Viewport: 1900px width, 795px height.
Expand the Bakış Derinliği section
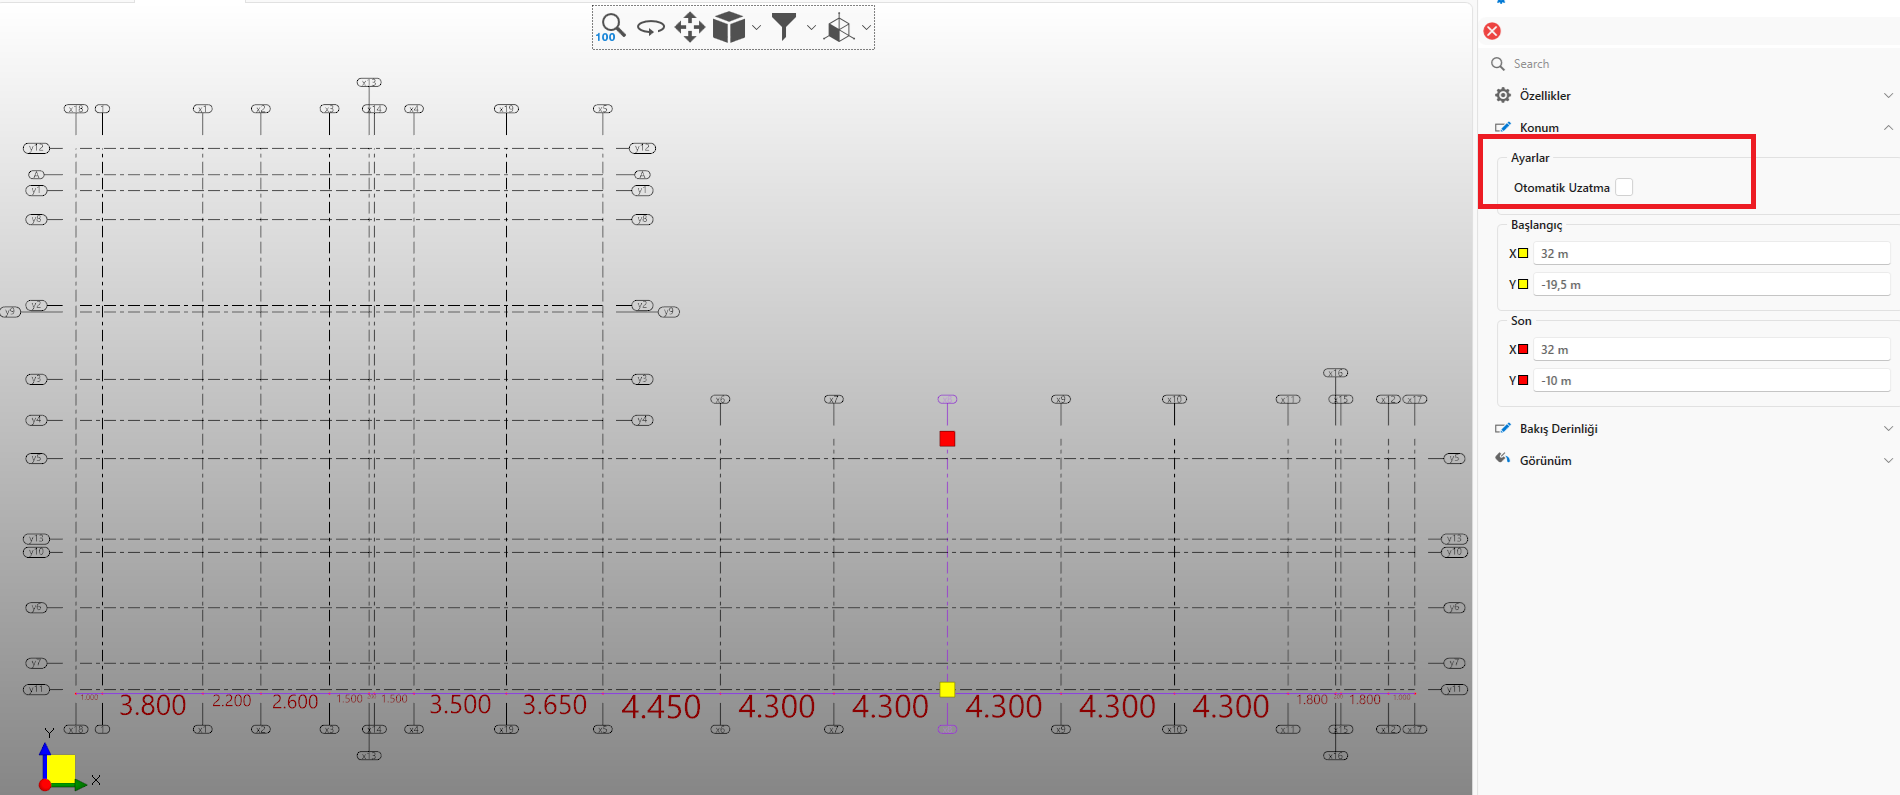tap(1888, 429)
